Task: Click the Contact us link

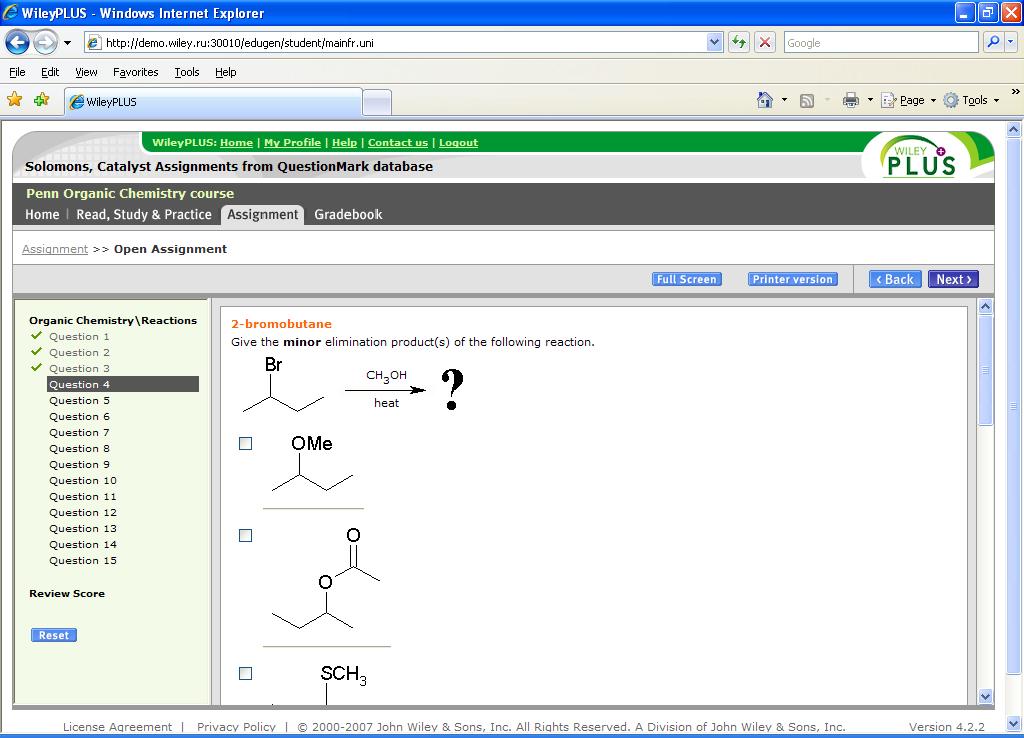Action: click(x=398, y=142)
